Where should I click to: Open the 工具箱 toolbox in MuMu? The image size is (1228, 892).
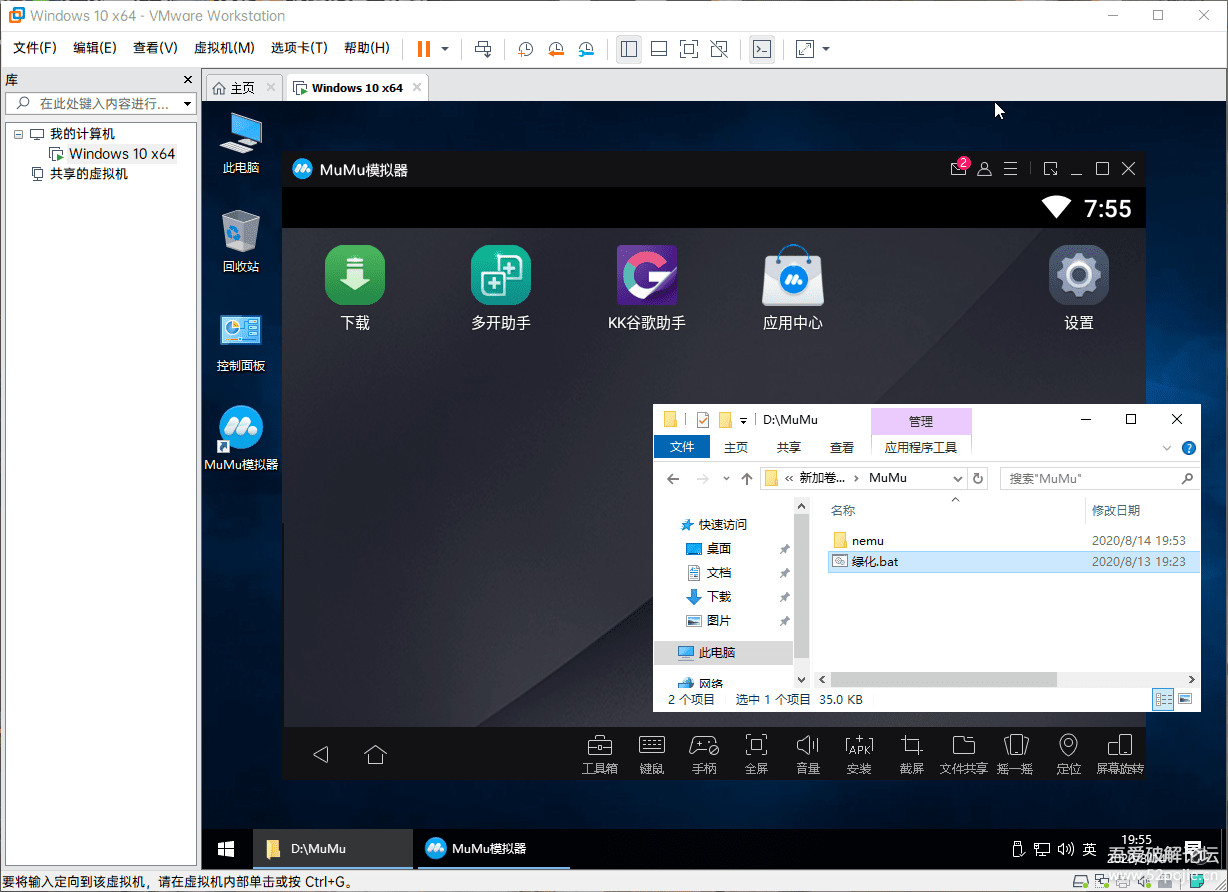(x=600, y=754)
